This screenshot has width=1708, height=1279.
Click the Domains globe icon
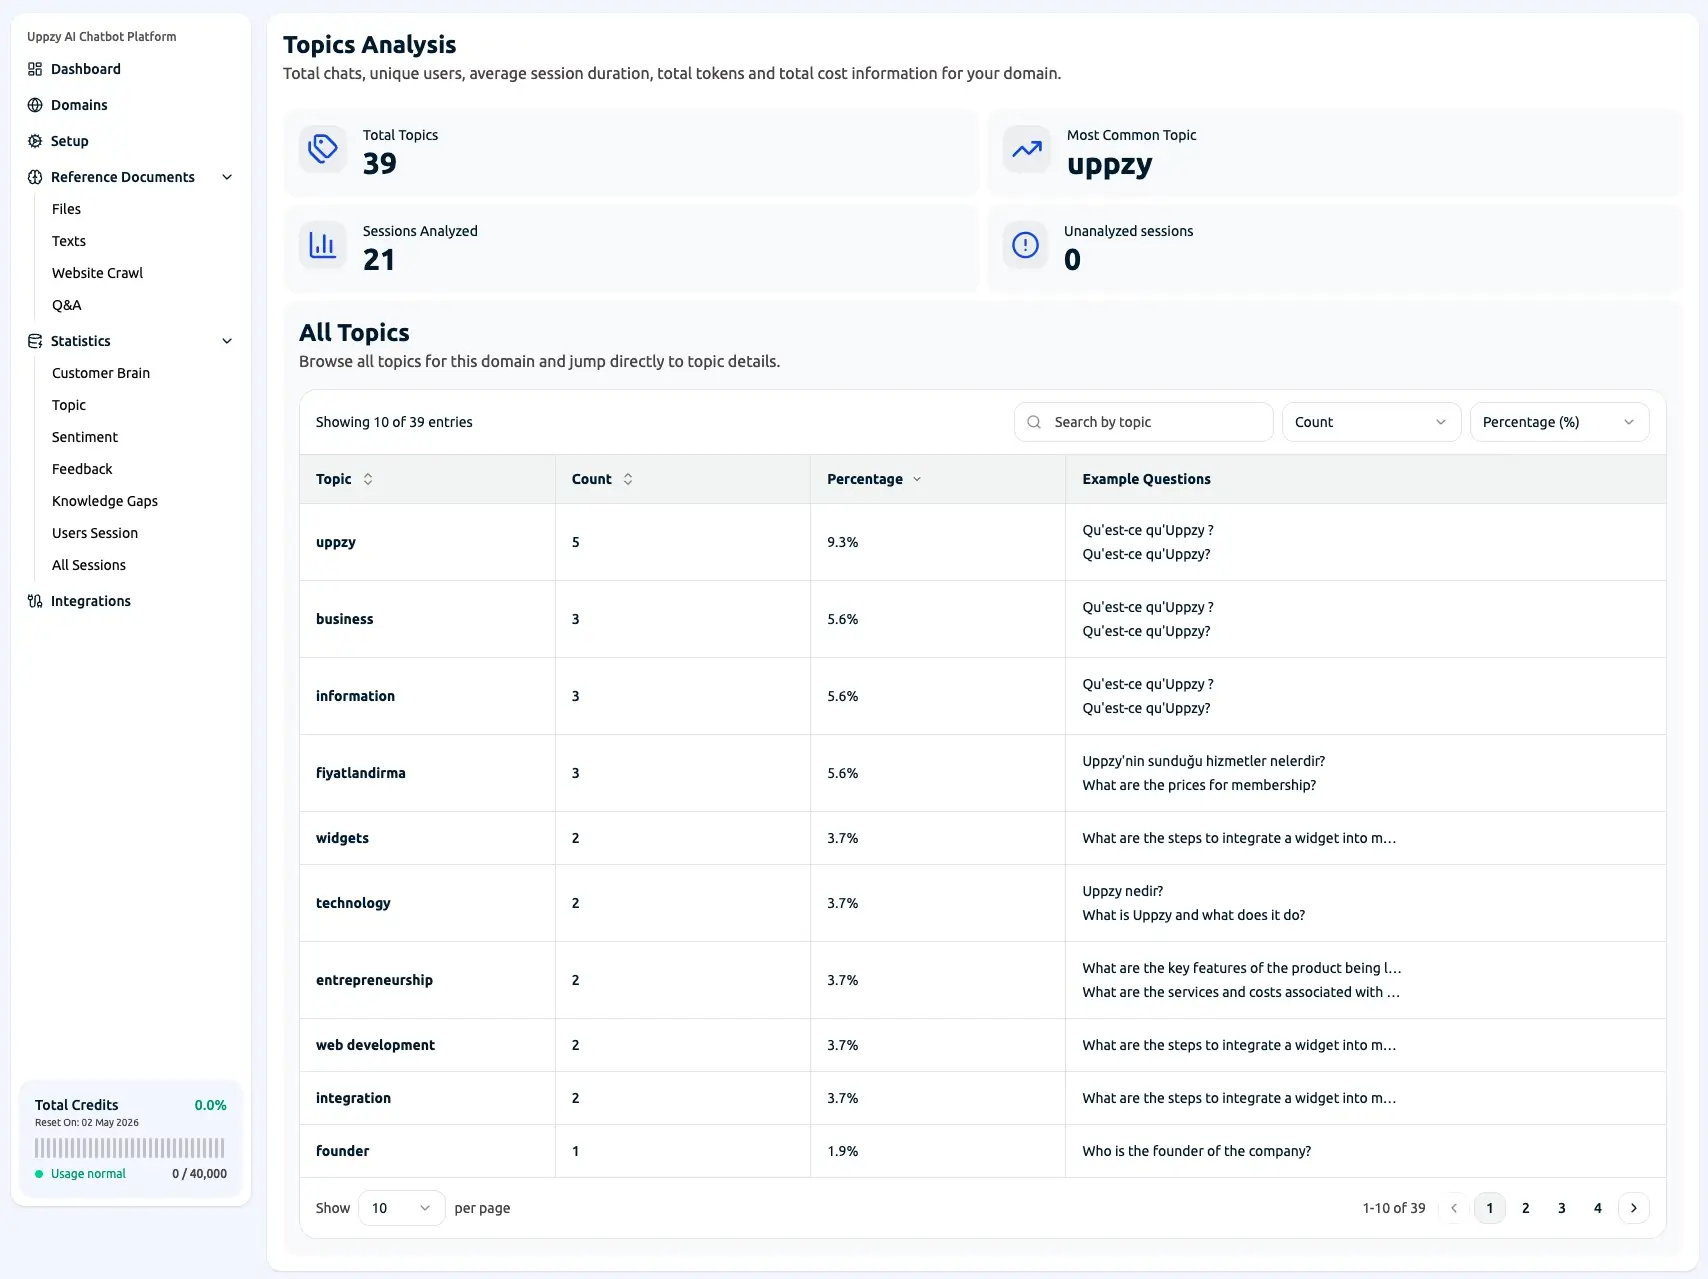pyautogui.click(x=35, y=105)
